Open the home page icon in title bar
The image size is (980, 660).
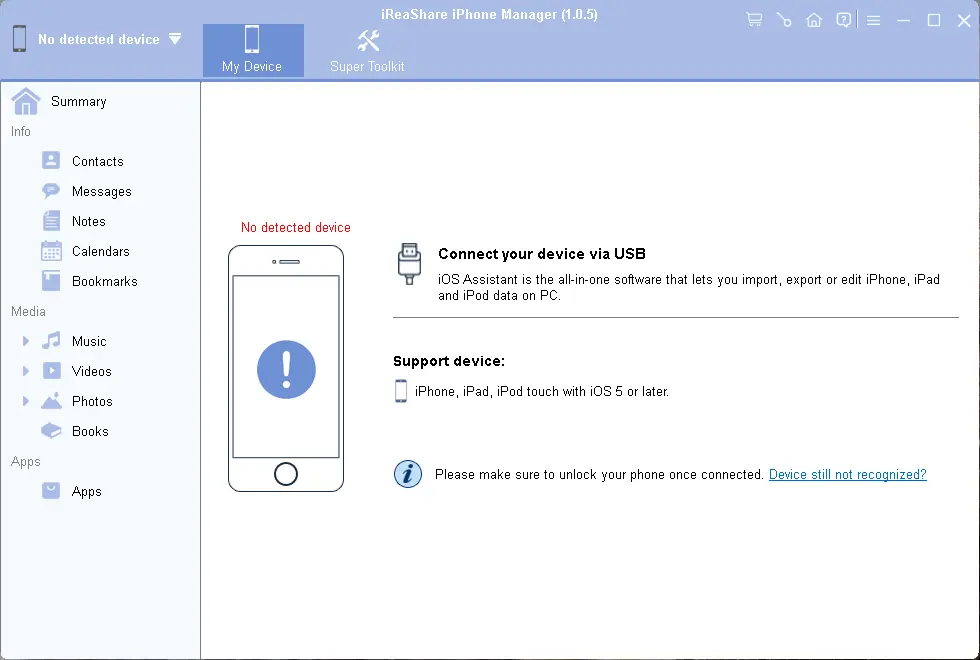[x=814, y=20]
